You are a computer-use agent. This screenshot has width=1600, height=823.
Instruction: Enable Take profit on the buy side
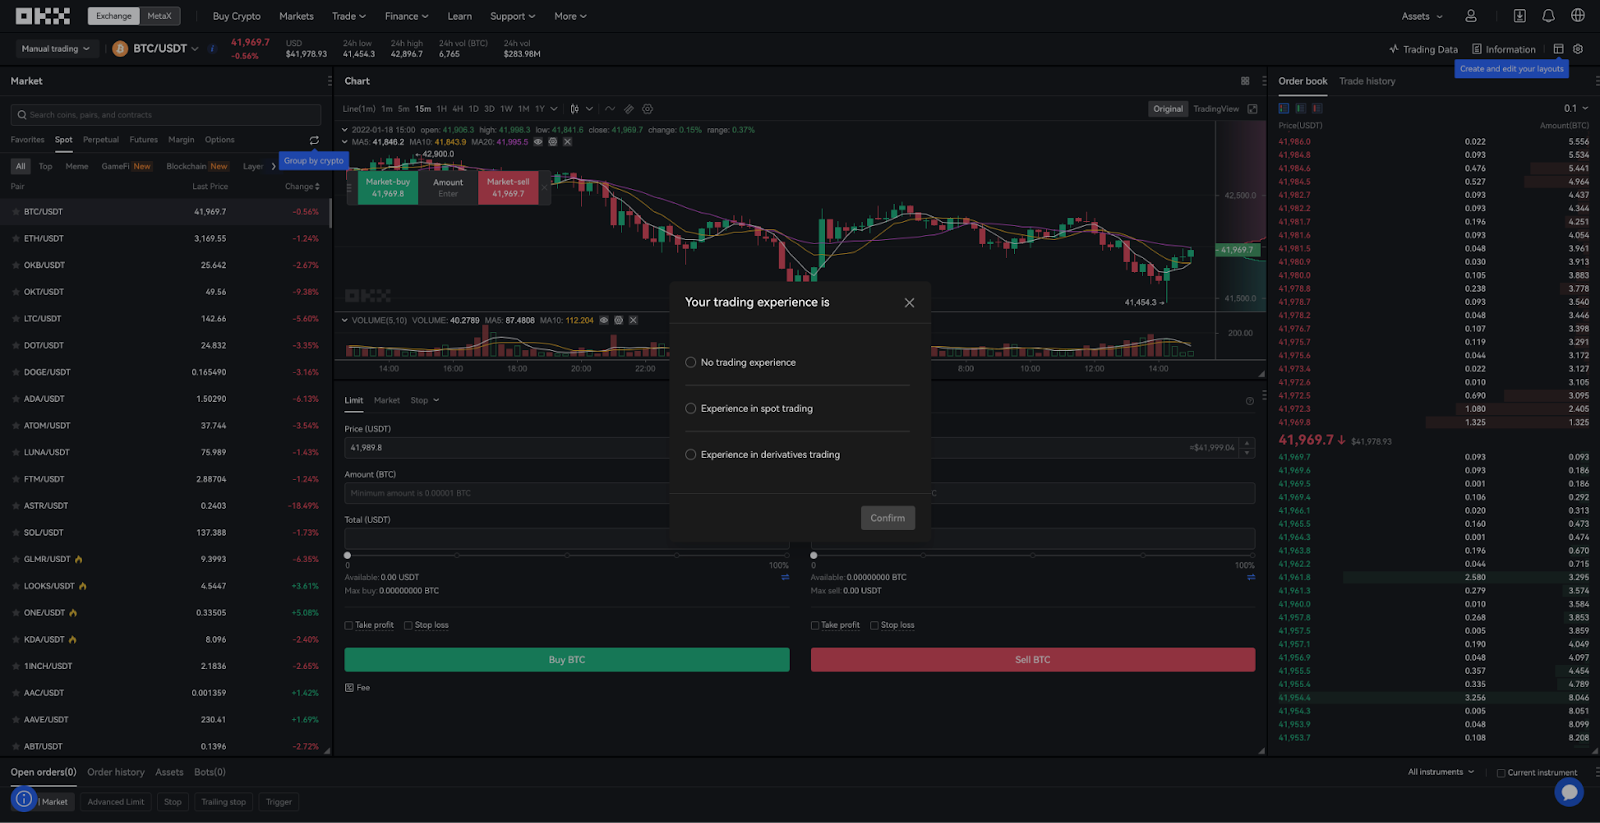(x=349, y=626)
